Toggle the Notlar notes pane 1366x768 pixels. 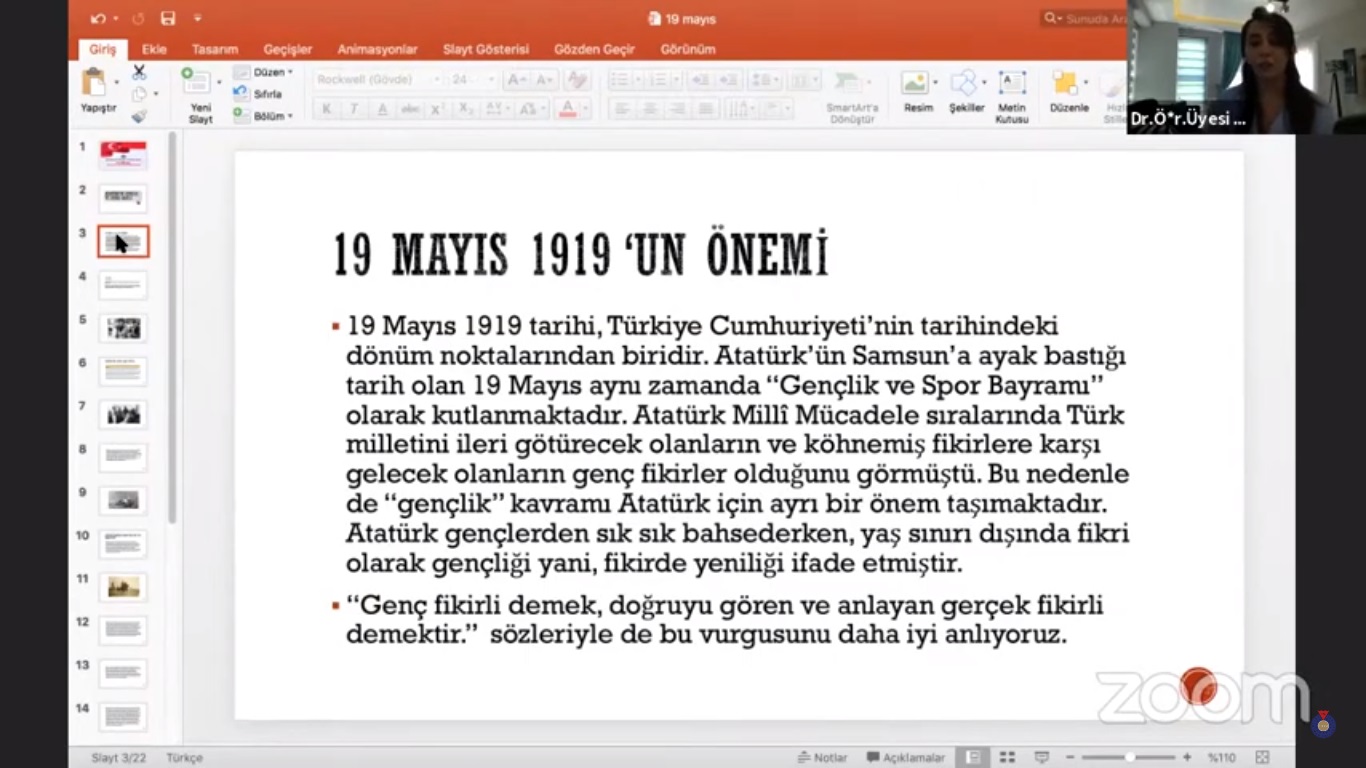(823, 757)
